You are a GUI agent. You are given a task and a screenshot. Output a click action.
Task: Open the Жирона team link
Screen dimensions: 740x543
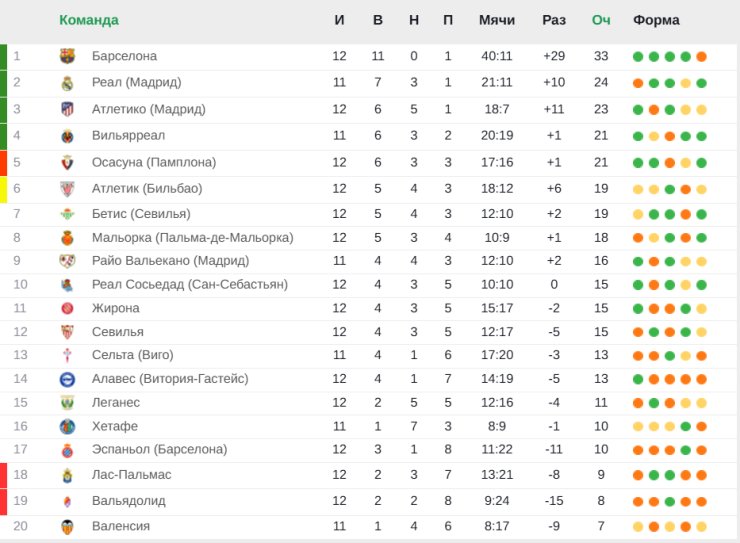(116, 309)
